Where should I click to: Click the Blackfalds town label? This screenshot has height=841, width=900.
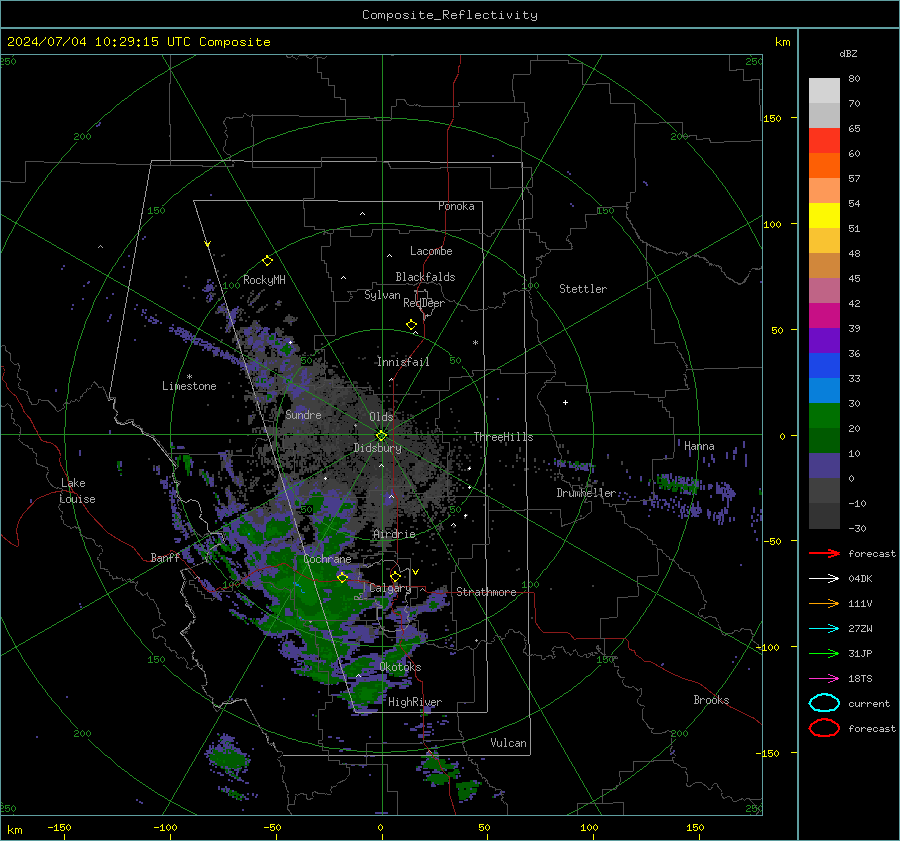click(425, 277)
